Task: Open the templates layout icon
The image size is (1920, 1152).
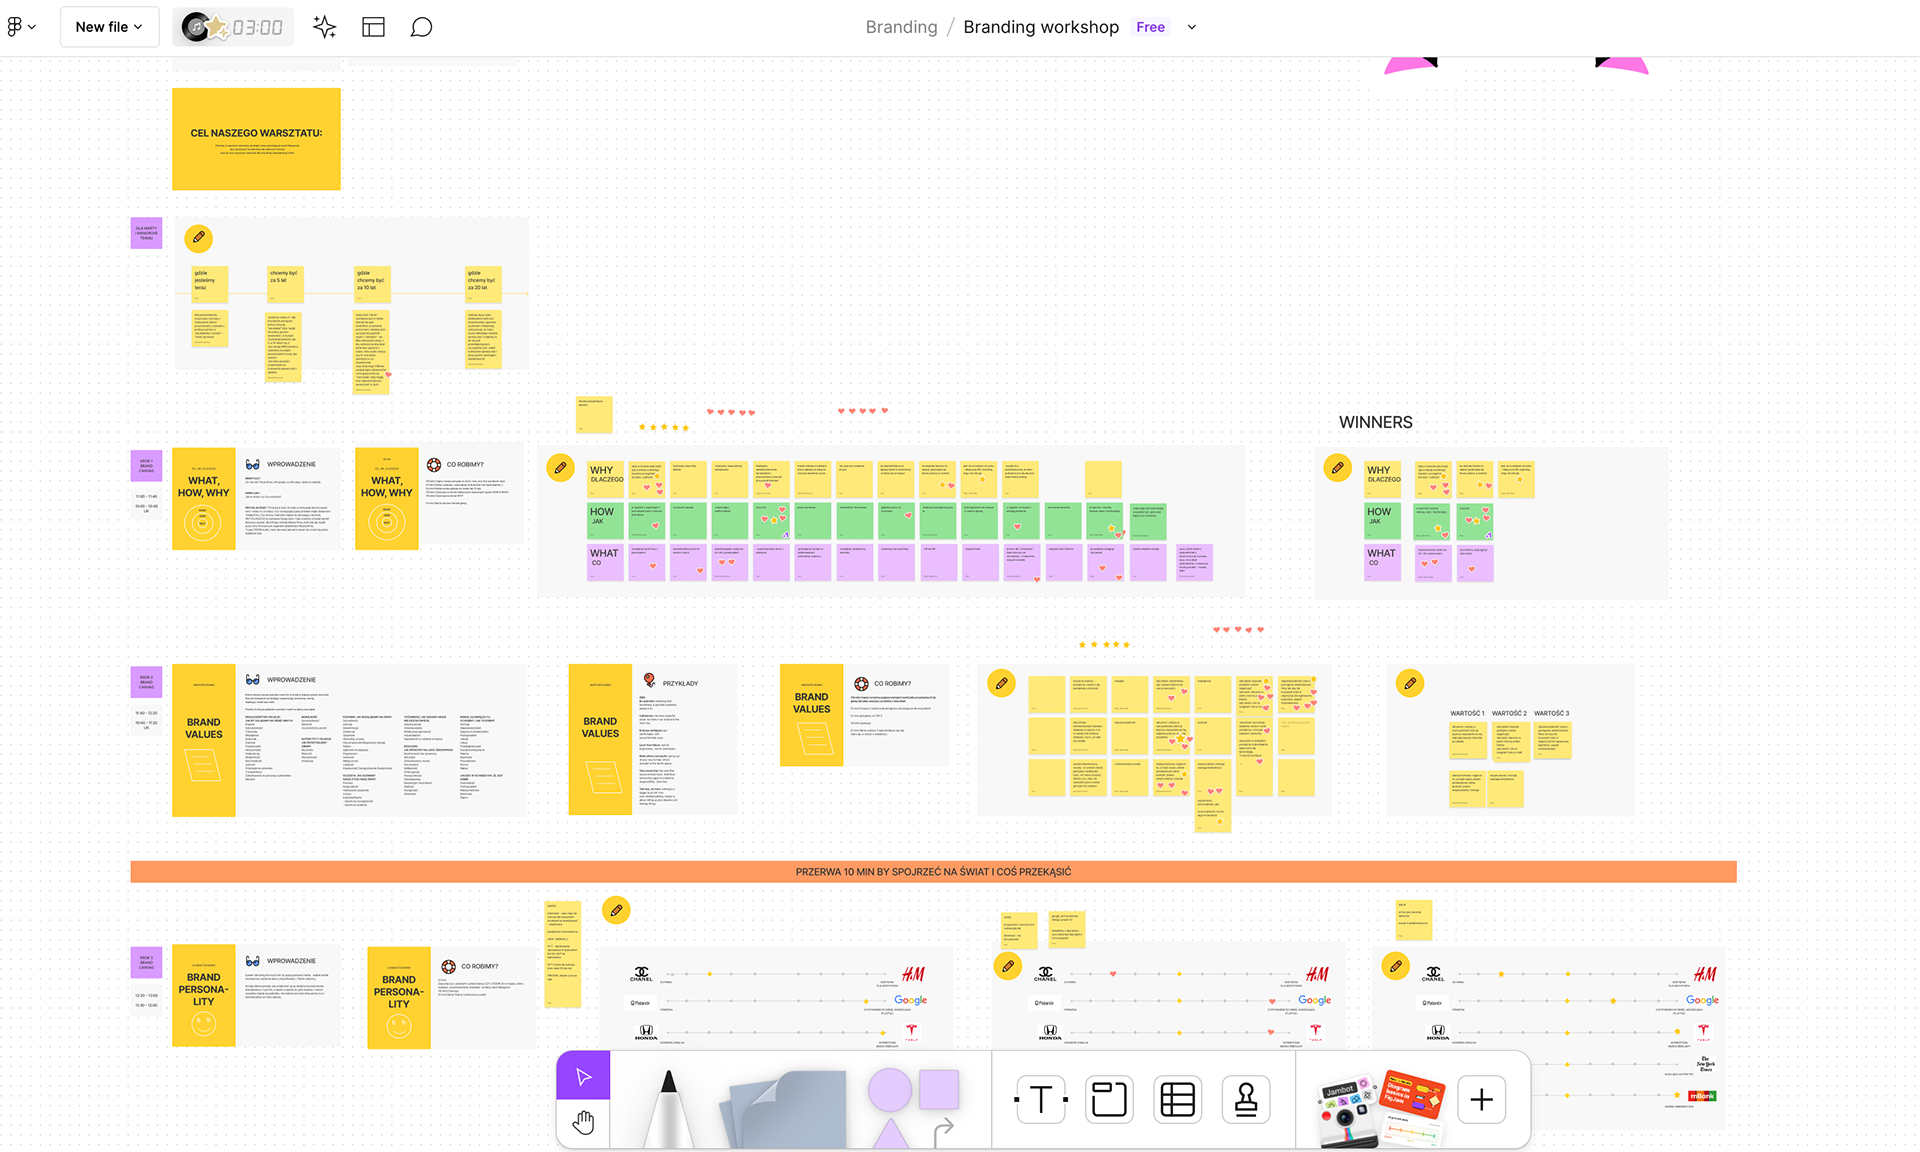Action: 373,27
